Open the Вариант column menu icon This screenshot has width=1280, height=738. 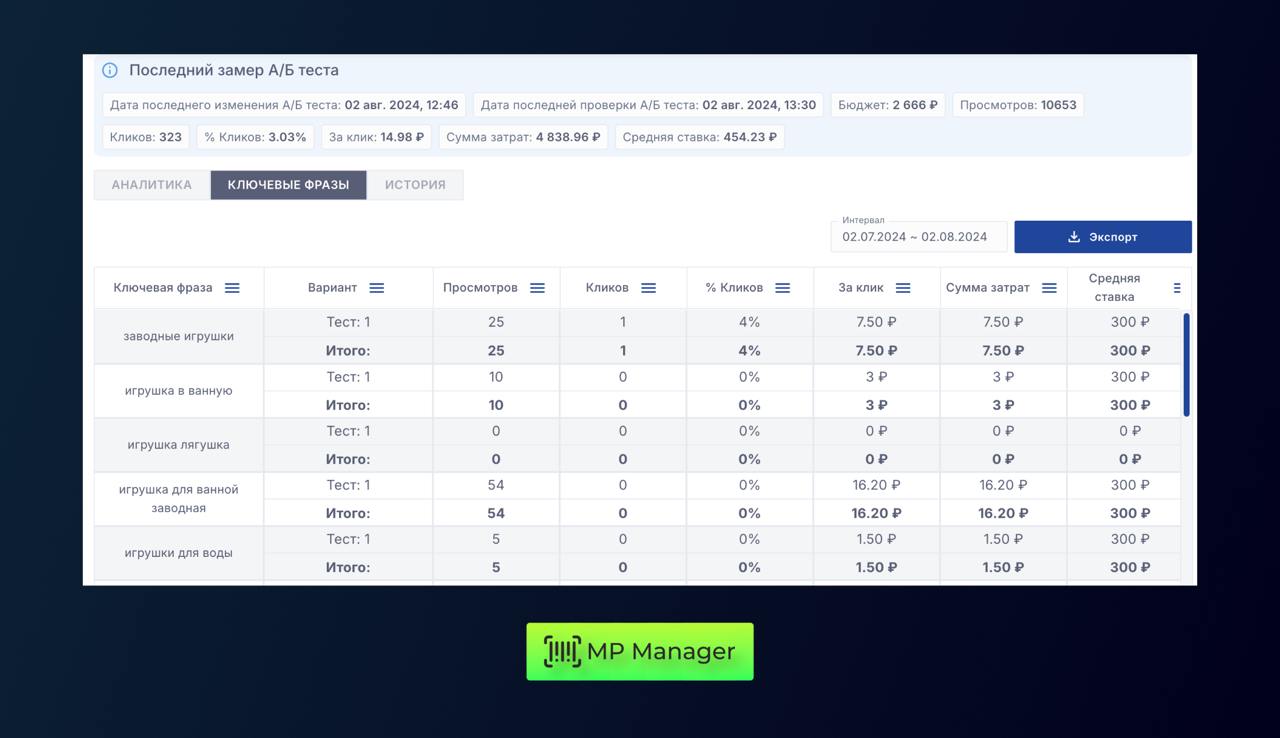click(376, 288)
